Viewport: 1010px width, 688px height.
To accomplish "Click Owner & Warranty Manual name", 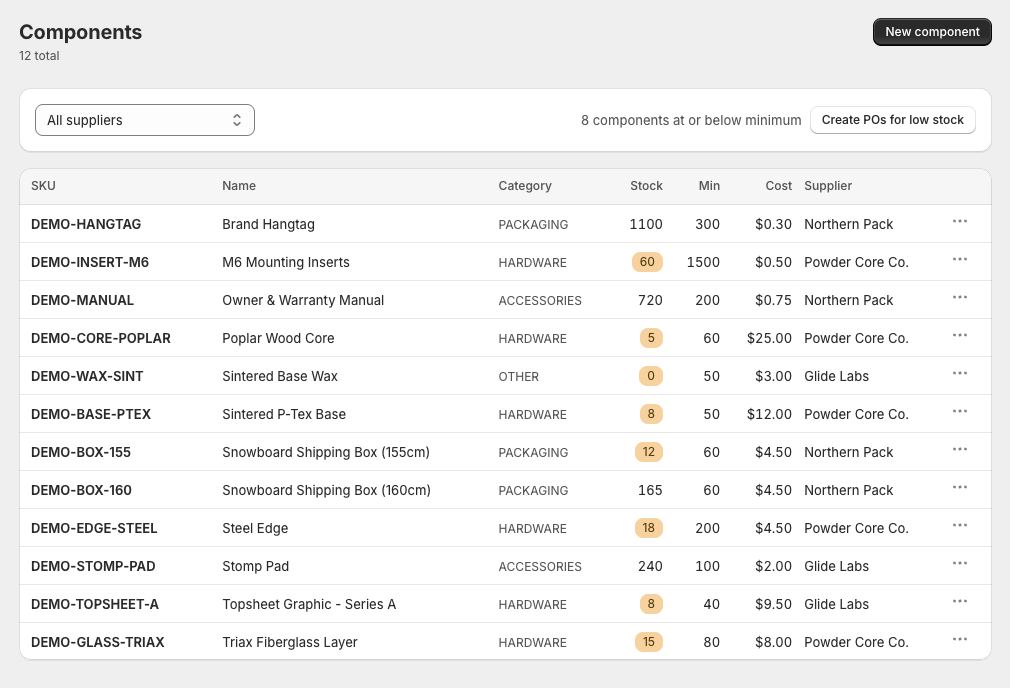I will click(x=303, y=300).
